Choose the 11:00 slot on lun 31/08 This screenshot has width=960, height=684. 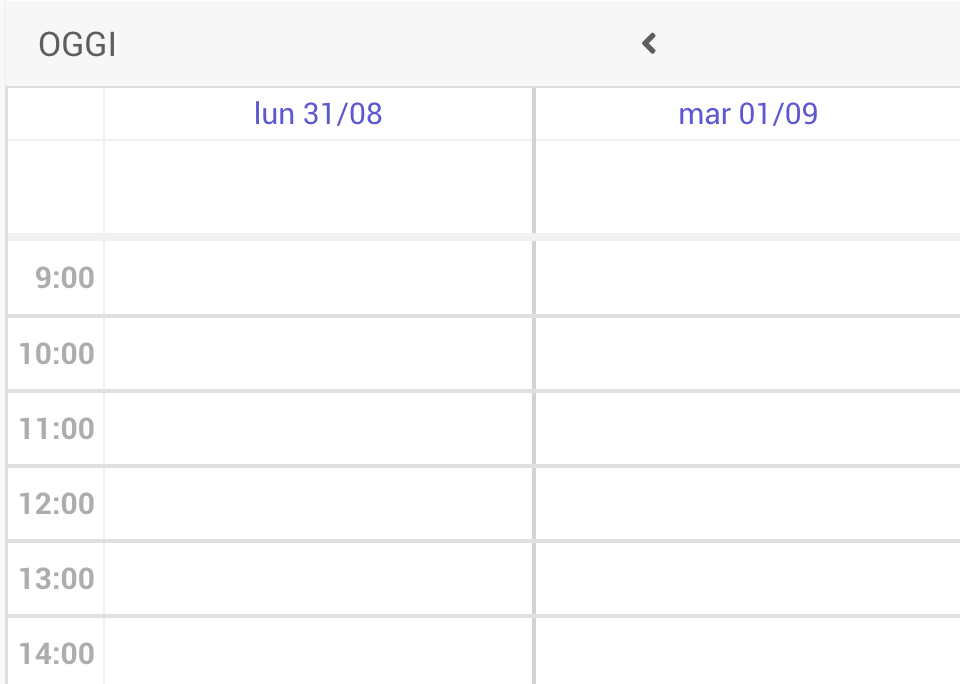coord(318,429)
